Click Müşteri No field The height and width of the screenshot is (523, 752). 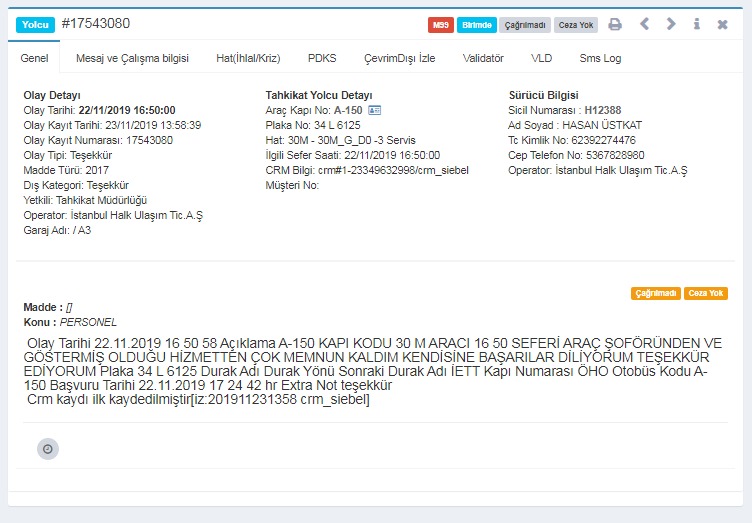coord(292,185)
